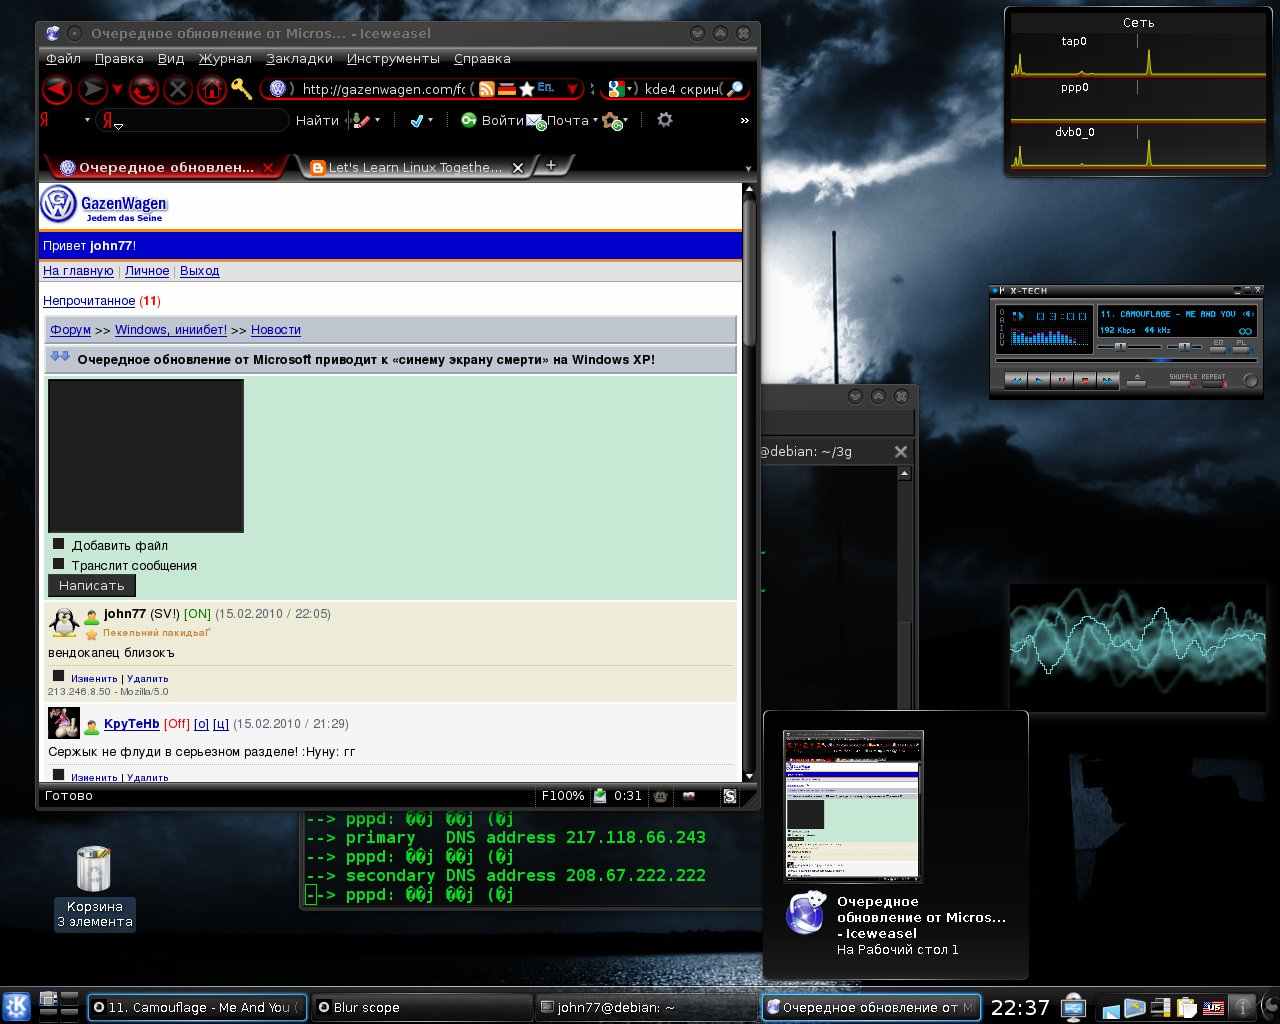
Task: Click the Новости breadcrumb link
Action: pyautogui.click(x=275, y=330)
